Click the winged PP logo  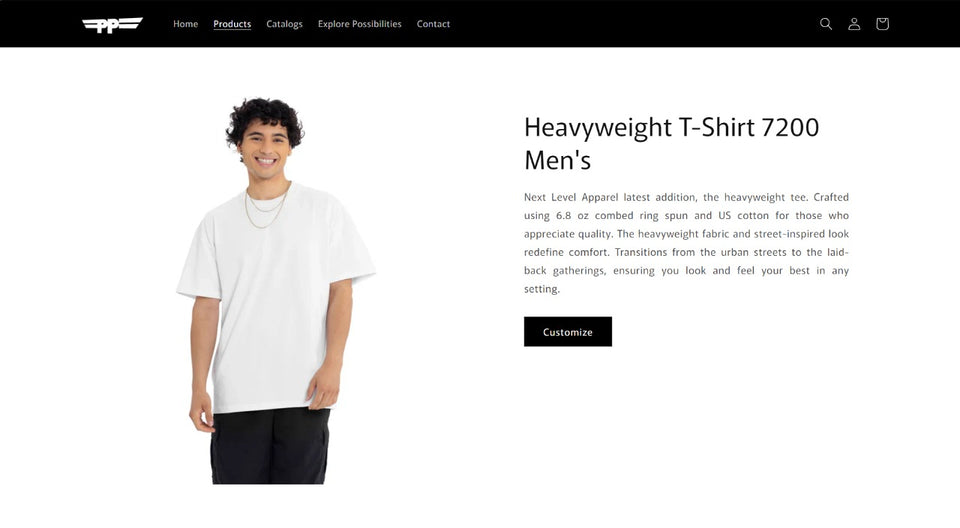coord(113,25)
